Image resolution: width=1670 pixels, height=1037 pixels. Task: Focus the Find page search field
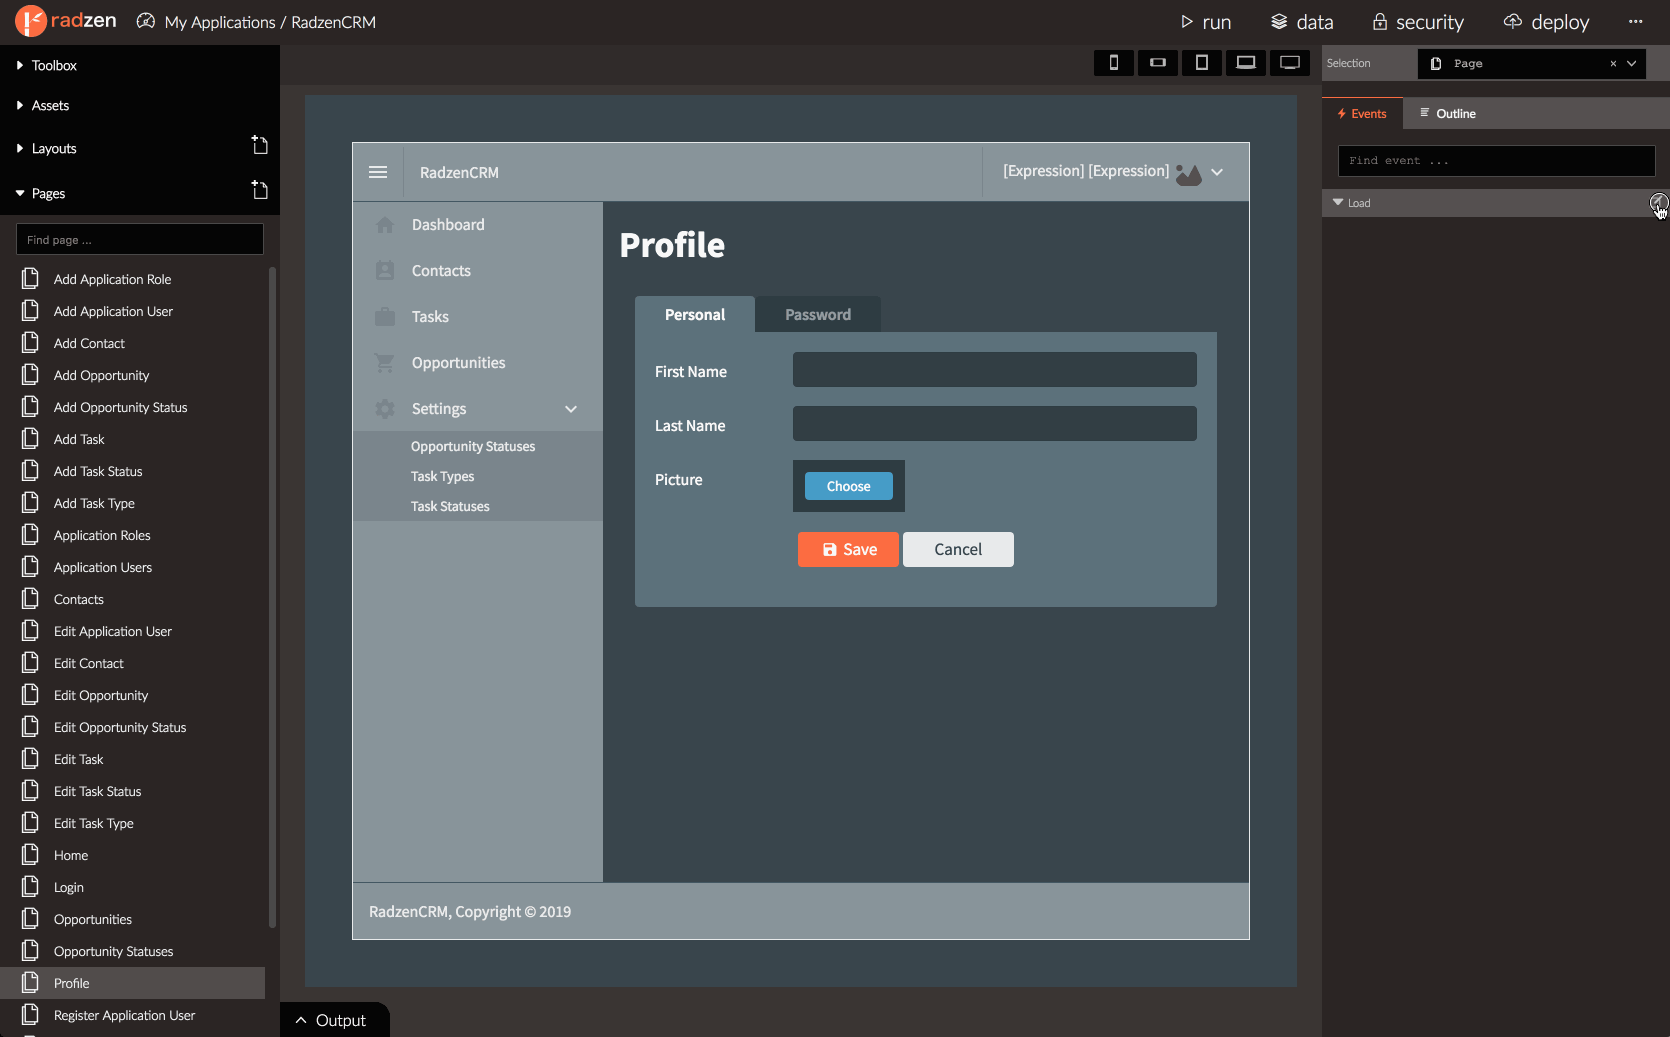(140, 240)
